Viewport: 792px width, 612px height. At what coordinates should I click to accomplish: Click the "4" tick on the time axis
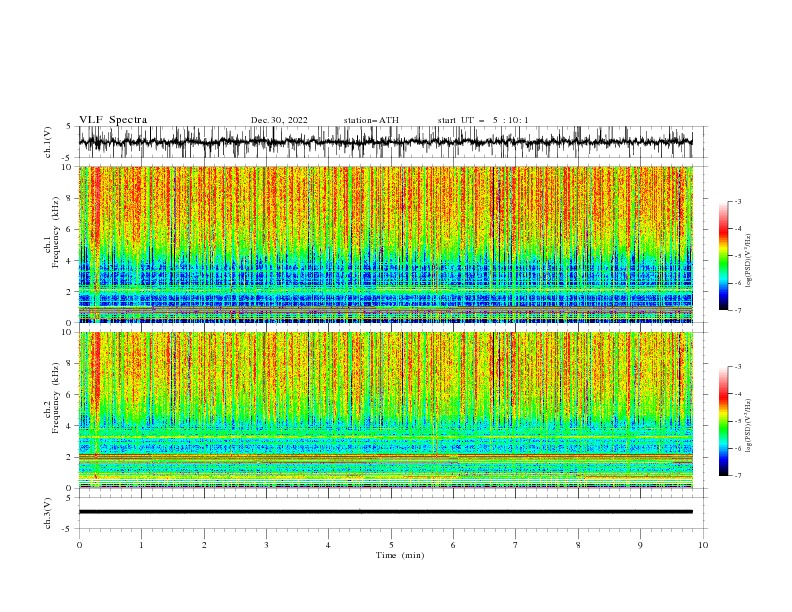coord(328,545)
